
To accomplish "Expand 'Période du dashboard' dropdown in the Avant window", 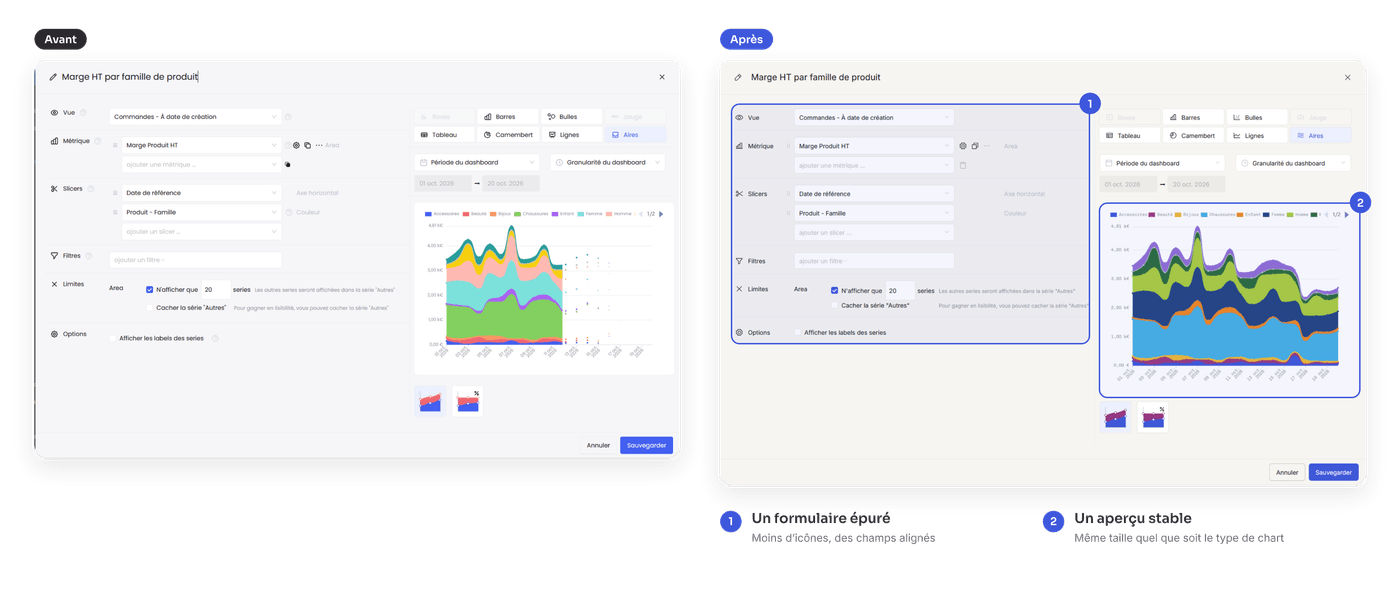I will (478, 162).
